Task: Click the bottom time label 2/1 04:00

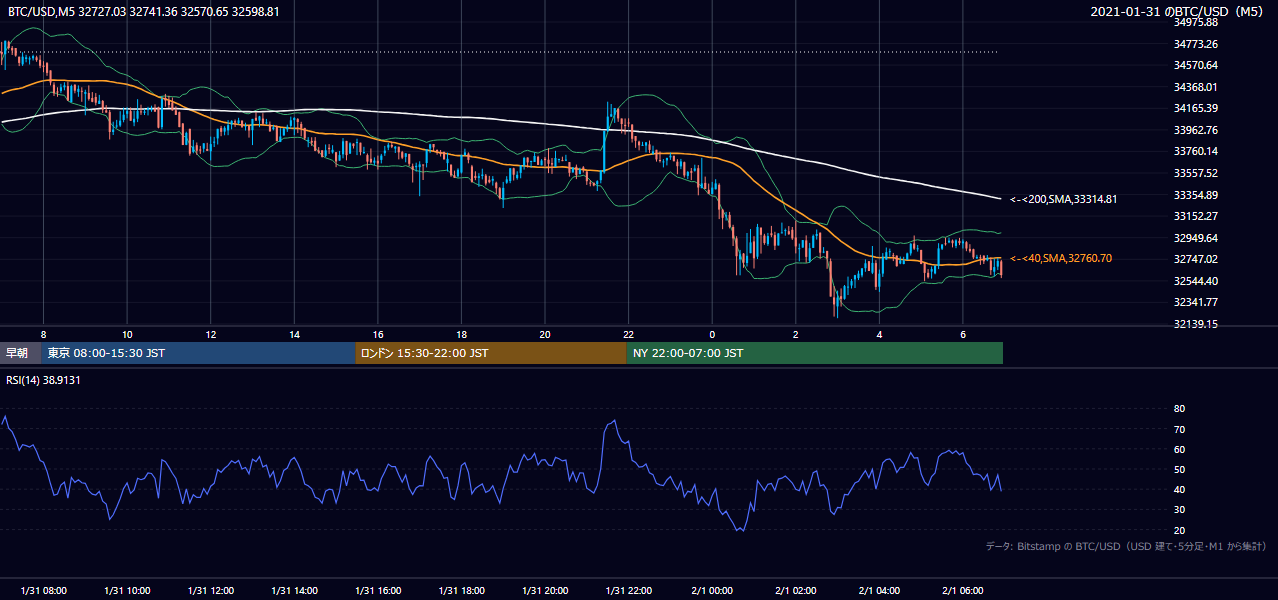Action: coord(879,590)
